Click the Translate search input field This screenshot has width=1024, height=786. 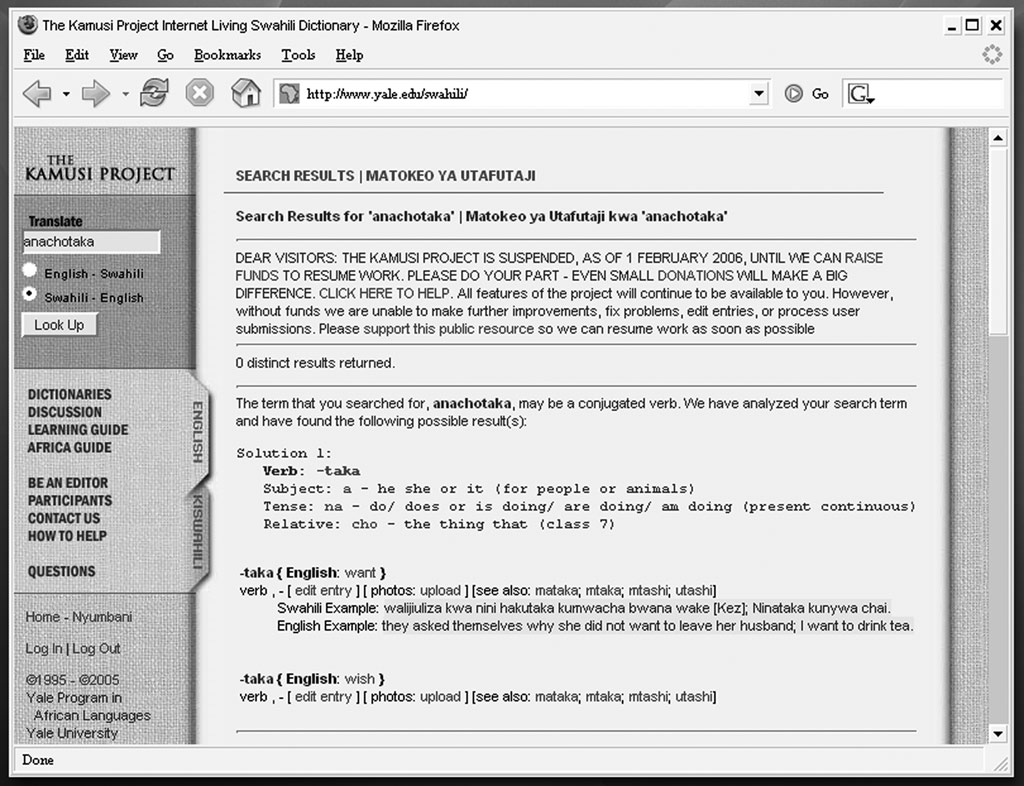click(x=91, y=242)
